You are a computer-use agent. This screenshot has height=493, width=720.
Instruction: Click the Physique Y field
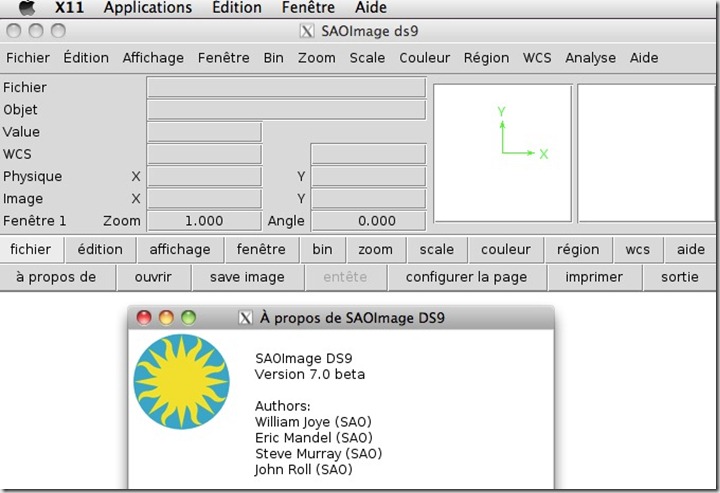point(369,176)
